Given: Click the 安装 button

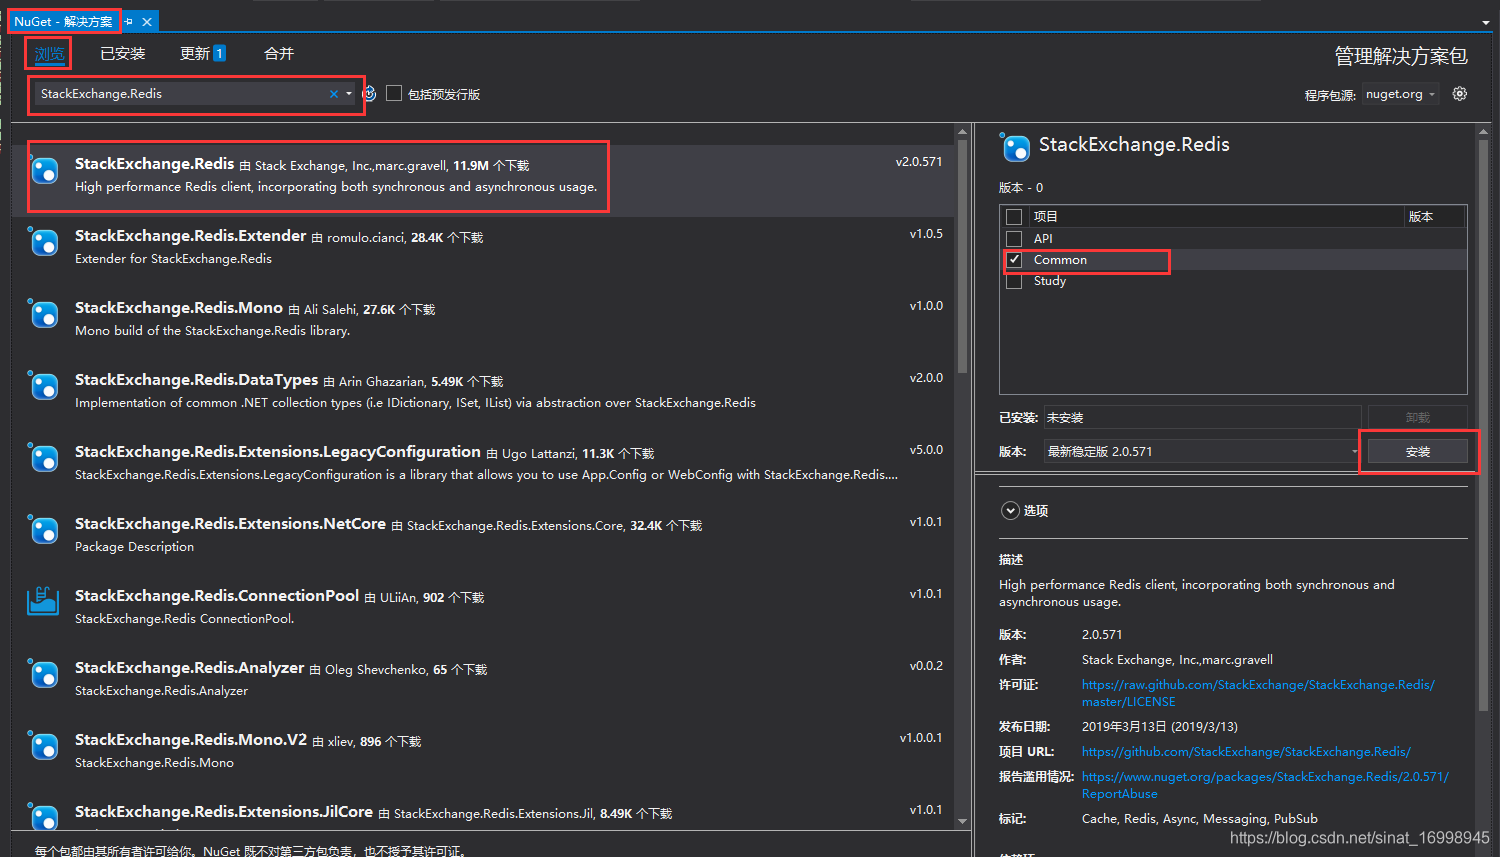Looking at the screenshot, I should (x=1418, y=451).
